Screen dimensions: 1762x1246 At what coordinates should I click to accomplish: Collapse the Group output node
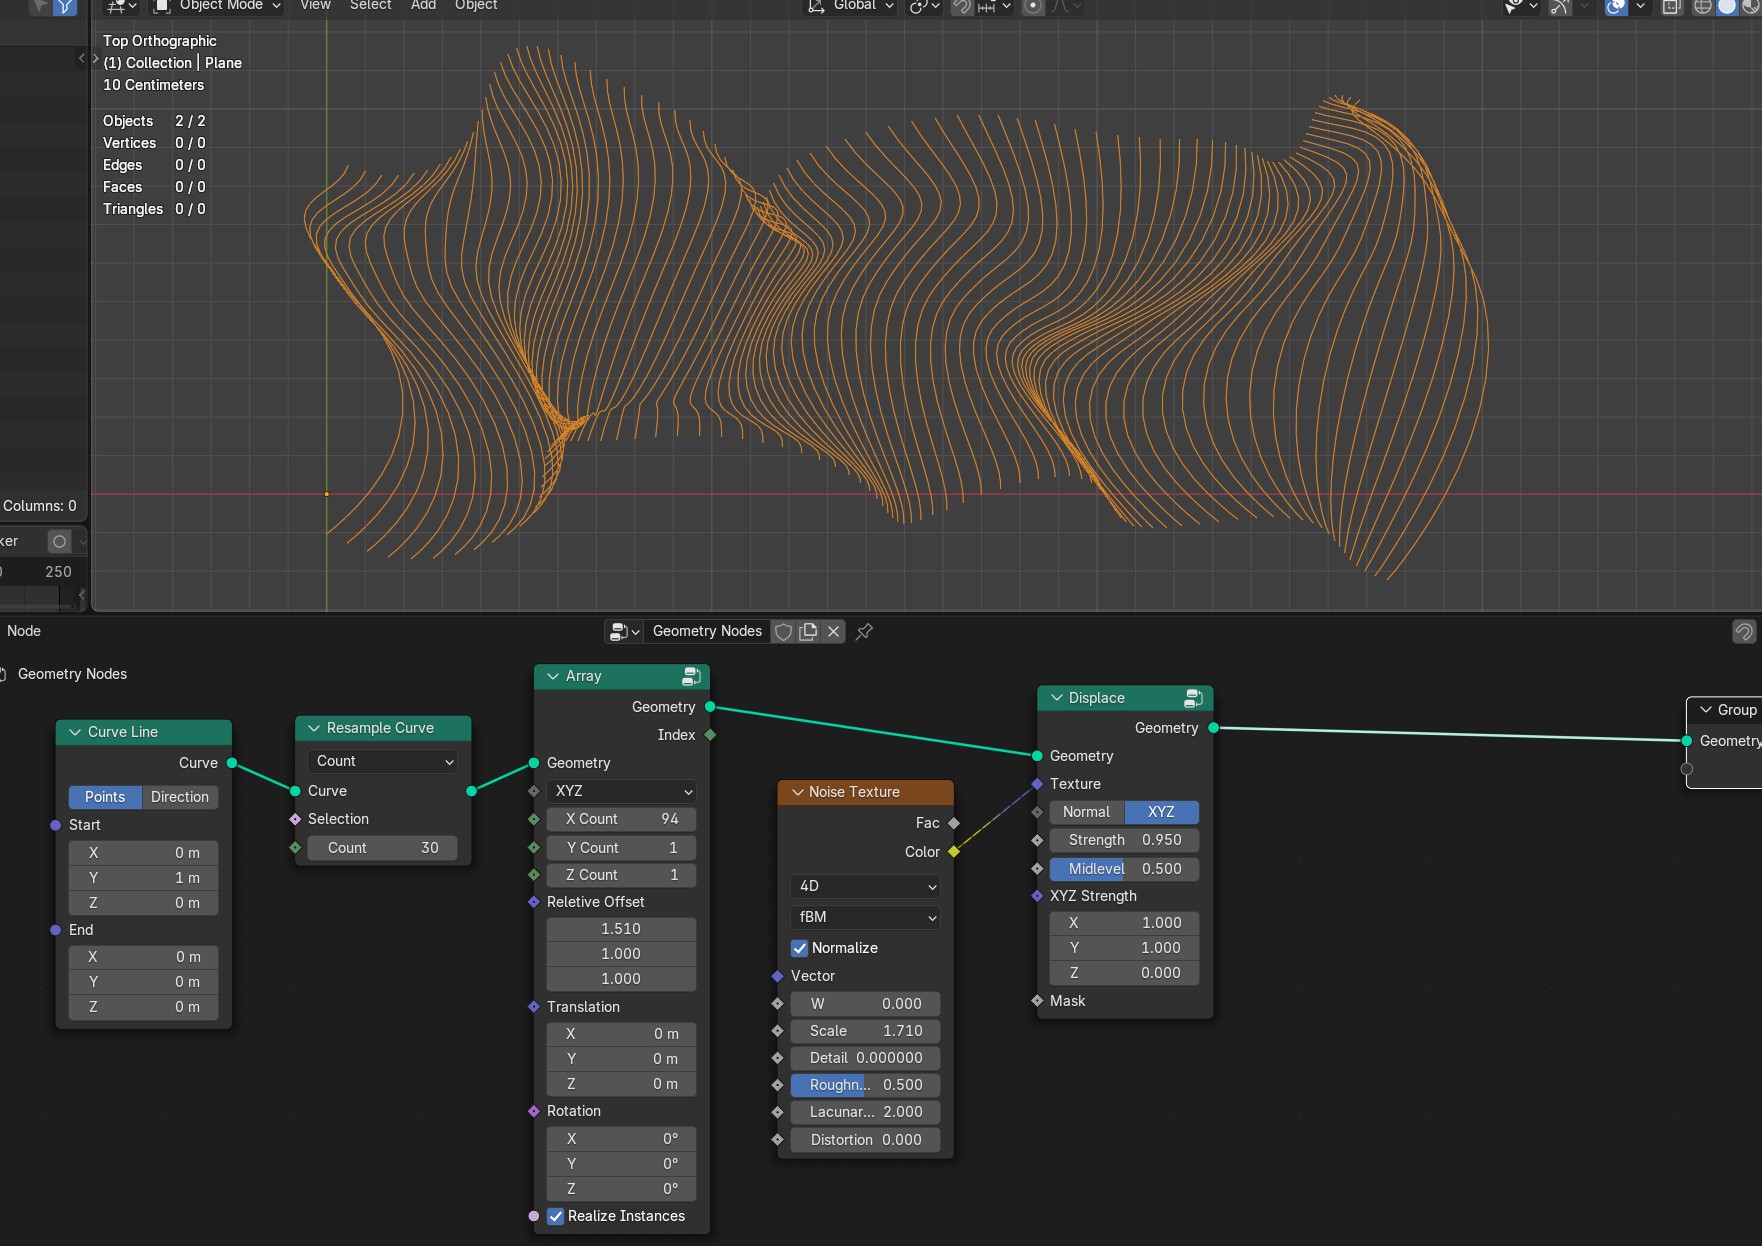click(1705, 710)
